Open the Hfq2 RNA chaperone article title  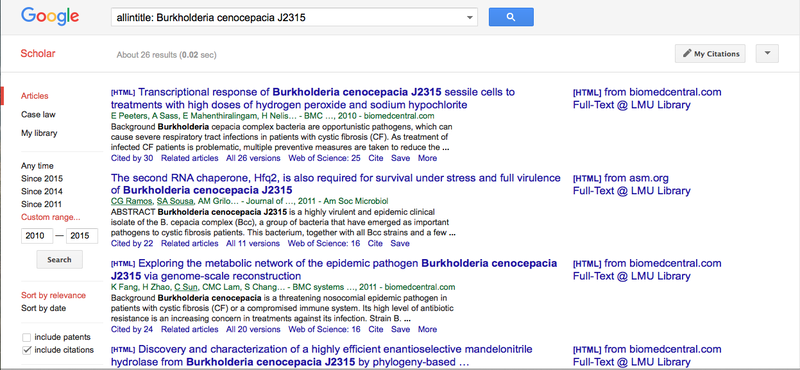tap(336, 184)
